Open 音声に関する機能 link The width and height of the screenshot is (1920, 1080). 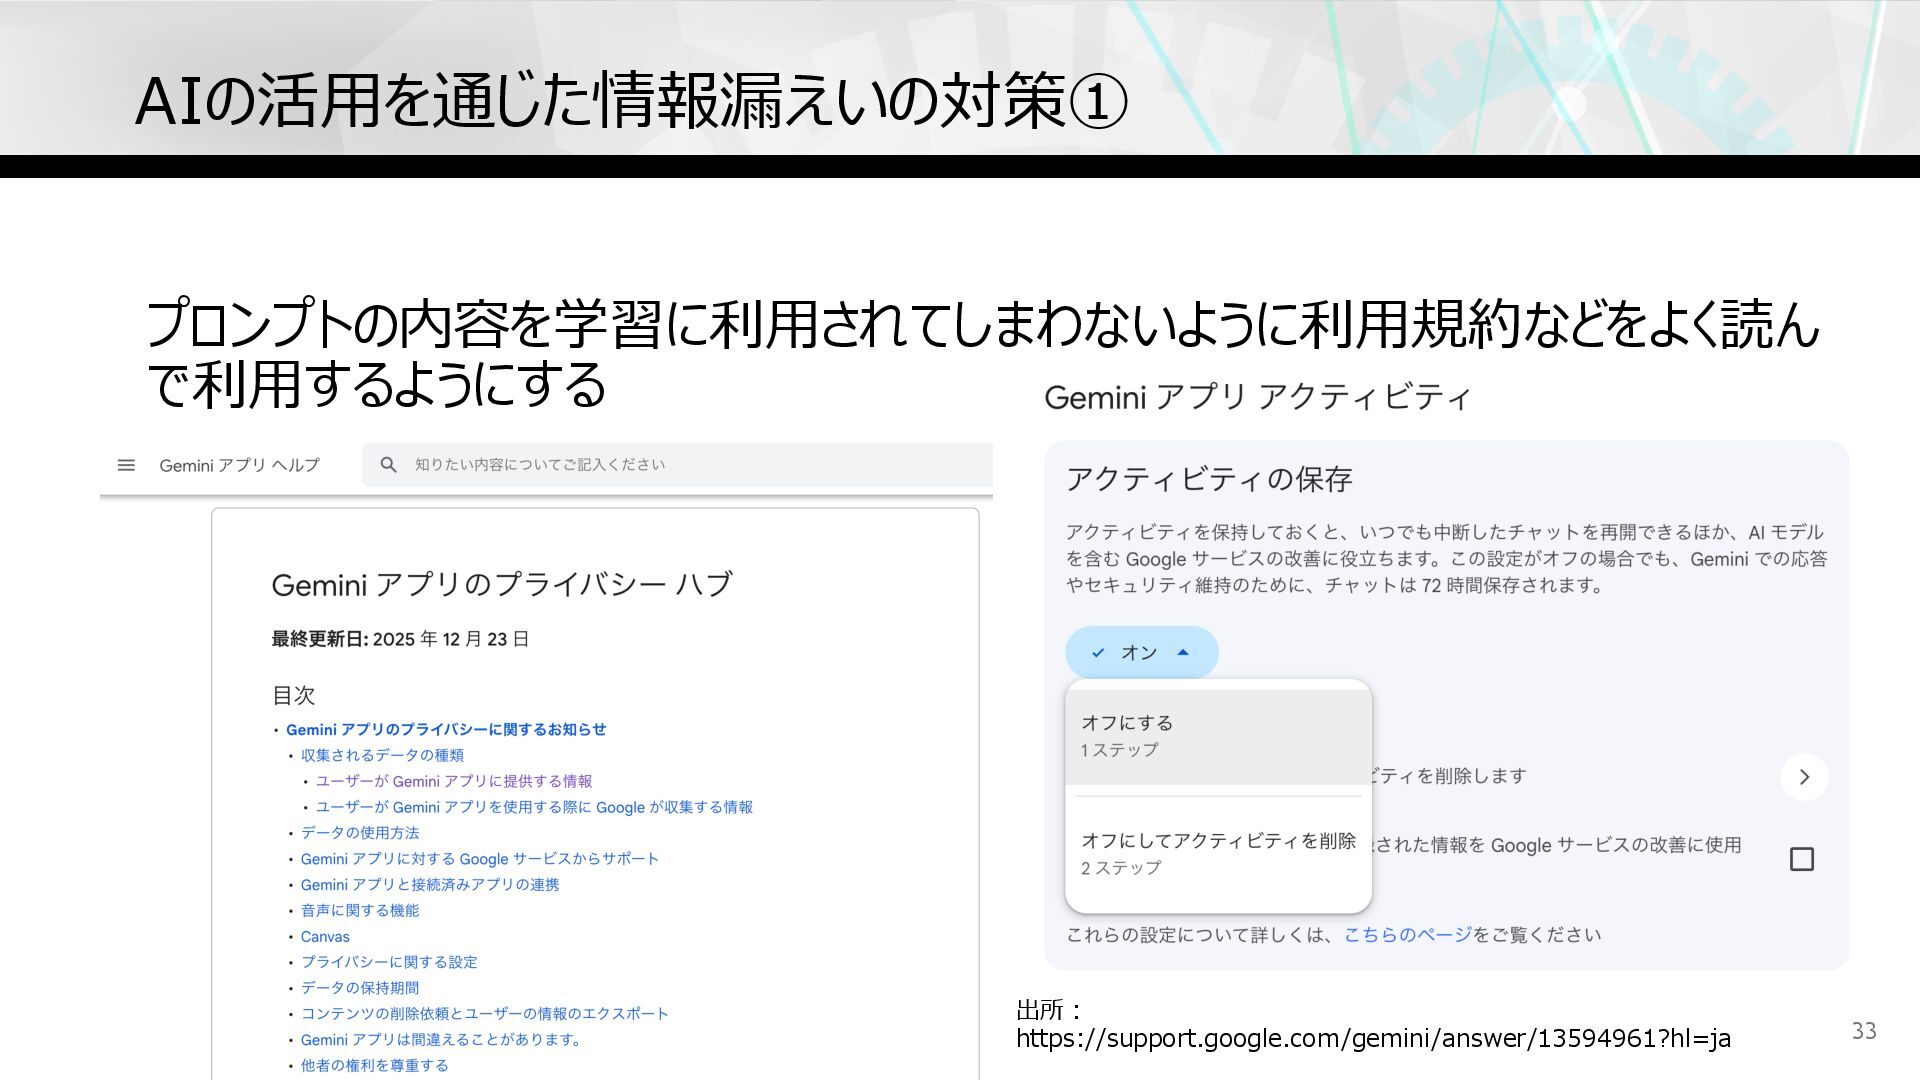click(360, 911)
